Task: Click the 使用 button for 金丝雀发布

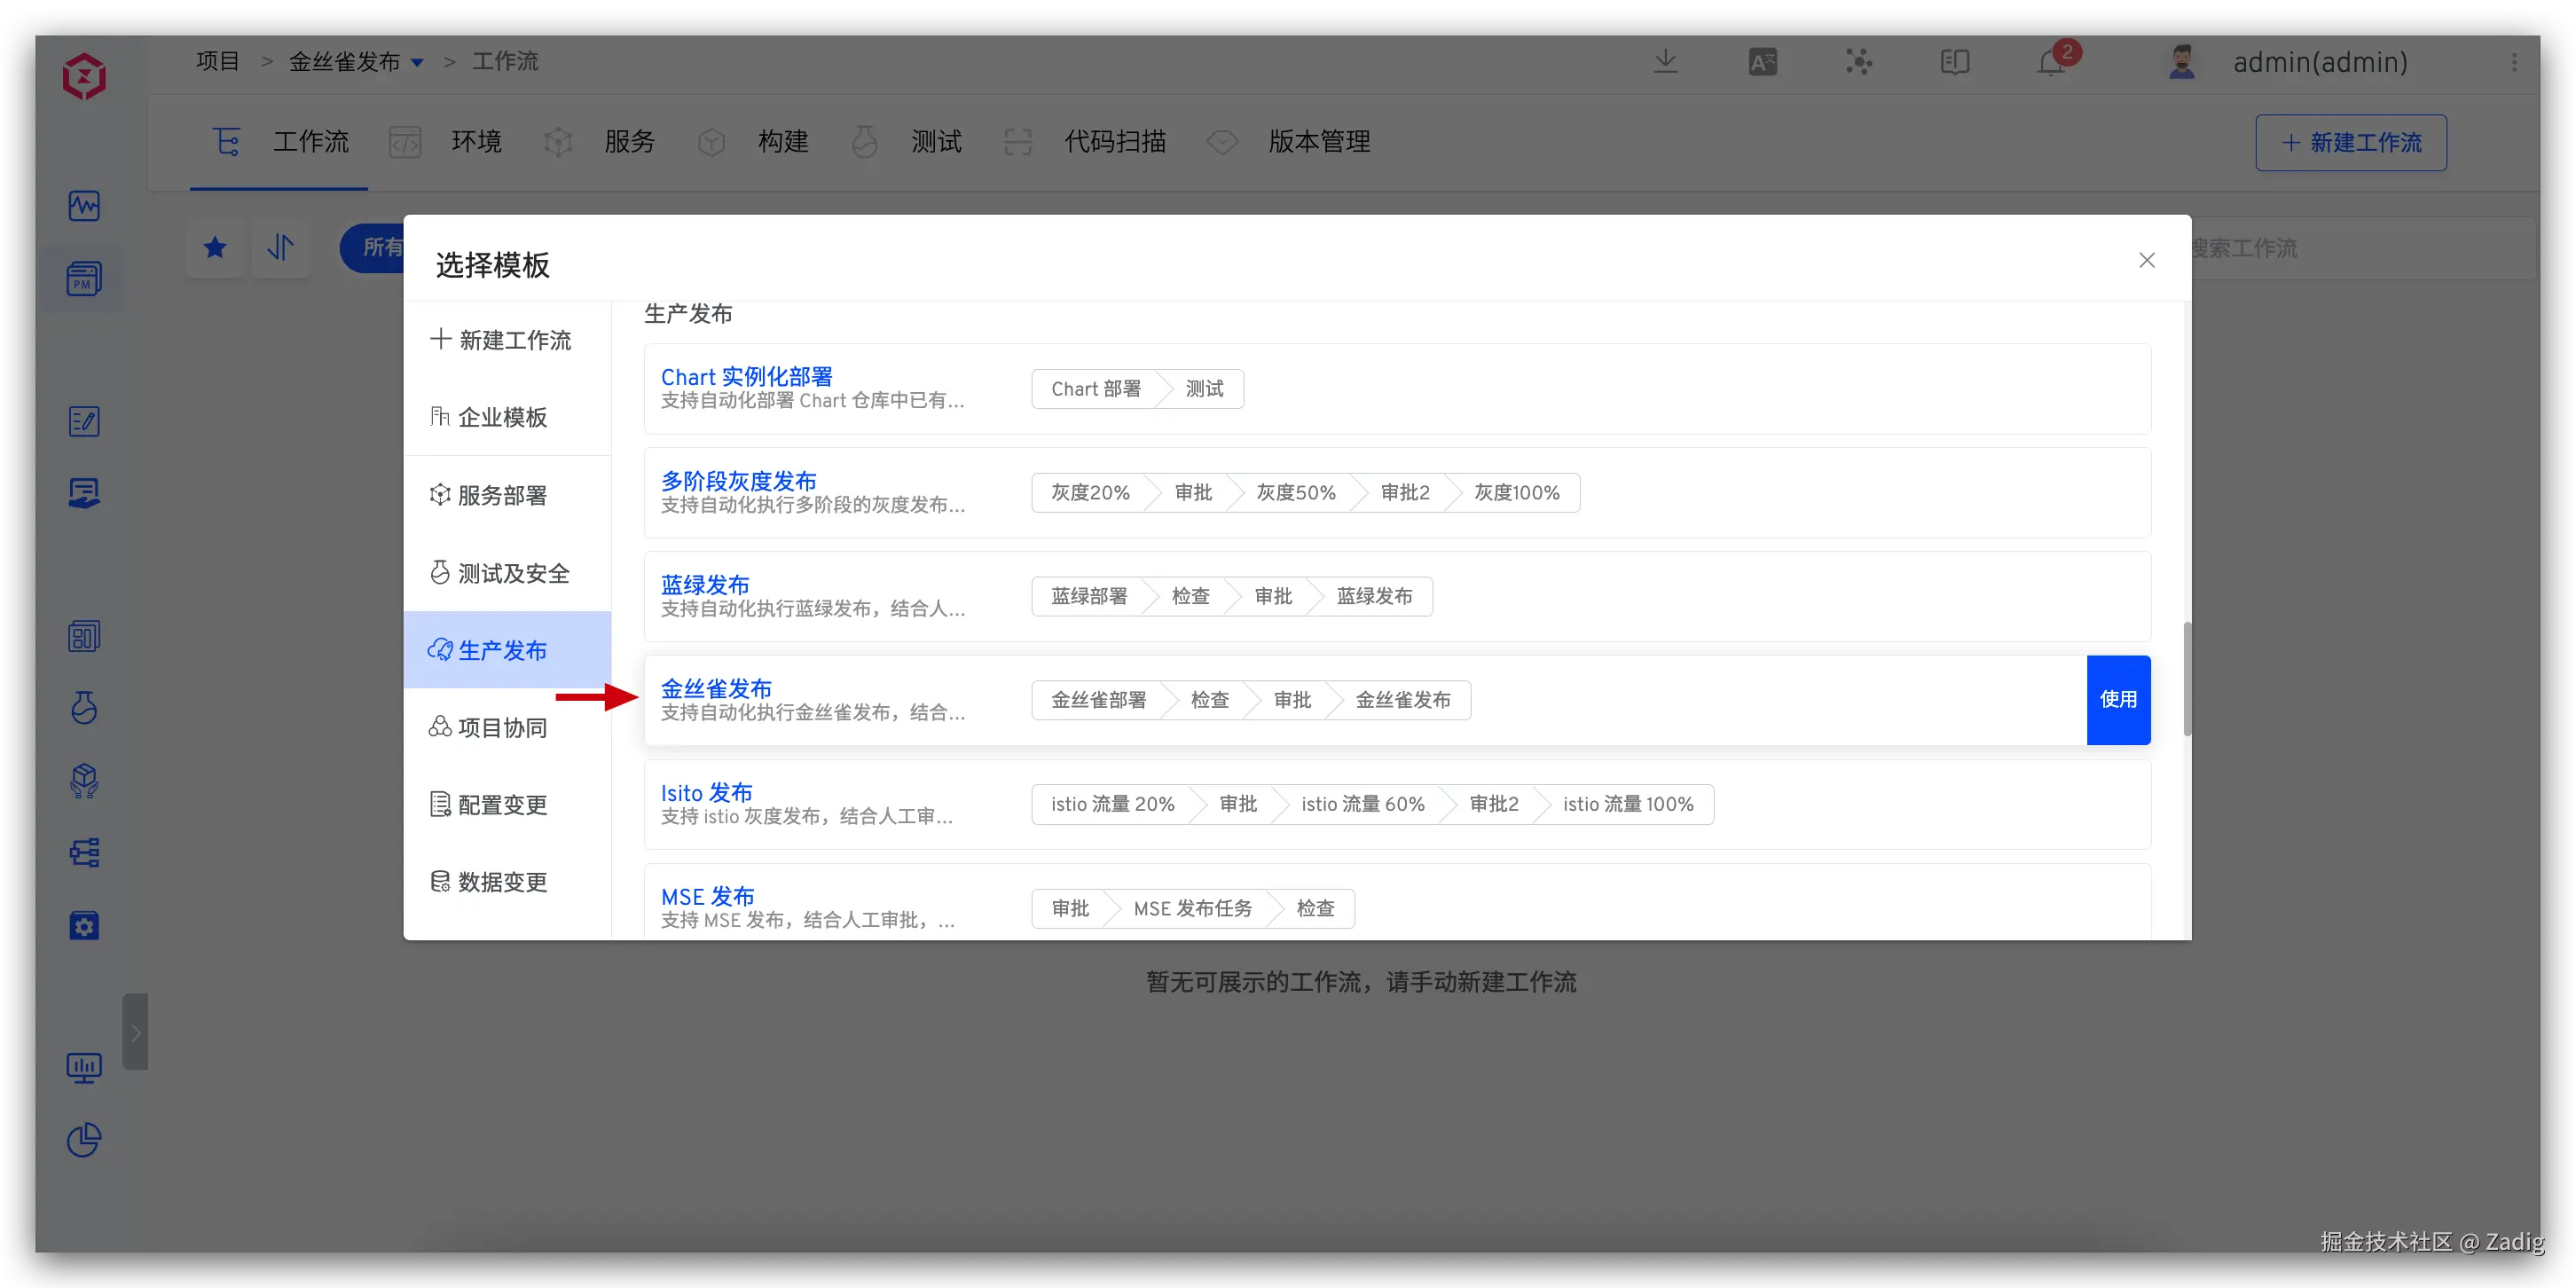Action: 2118,700
